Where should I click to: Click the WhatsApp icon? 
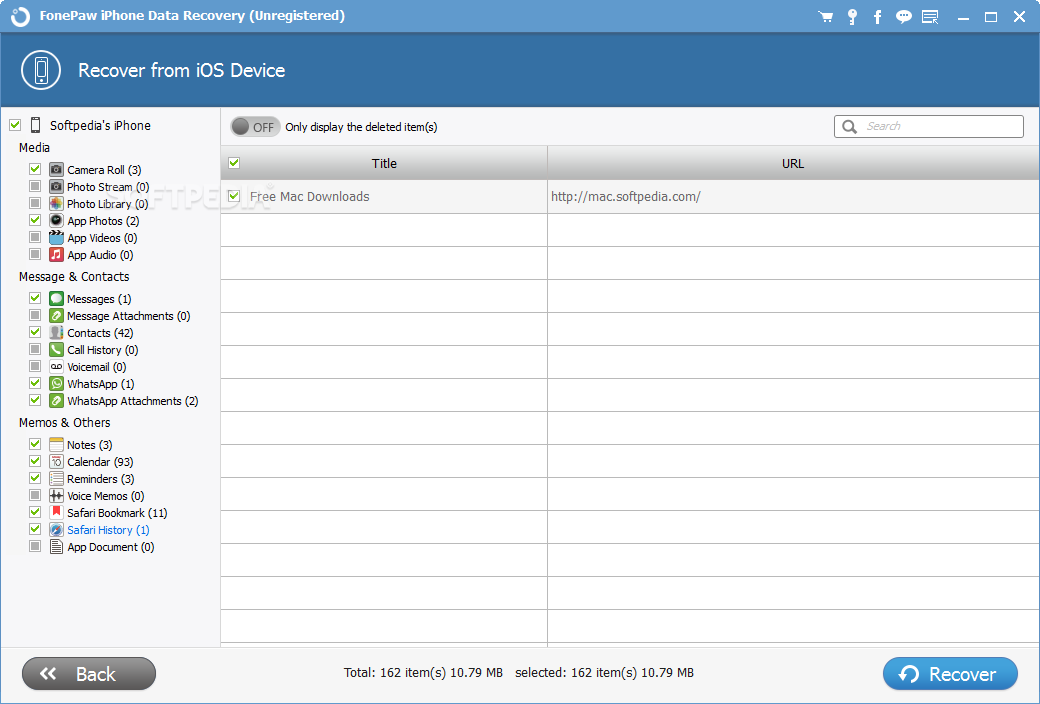pos(56,384)
